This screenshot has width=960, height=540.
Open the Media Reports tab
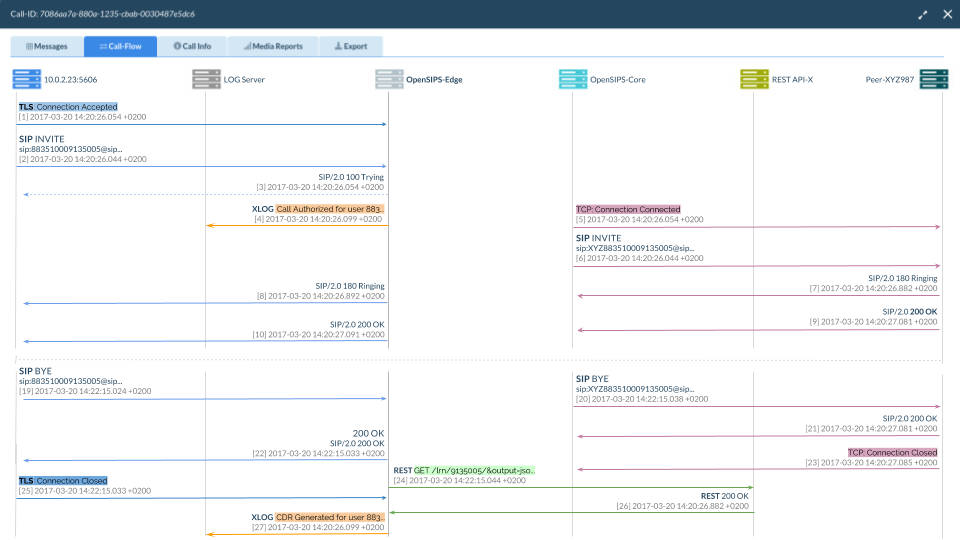tap(273, 46)
